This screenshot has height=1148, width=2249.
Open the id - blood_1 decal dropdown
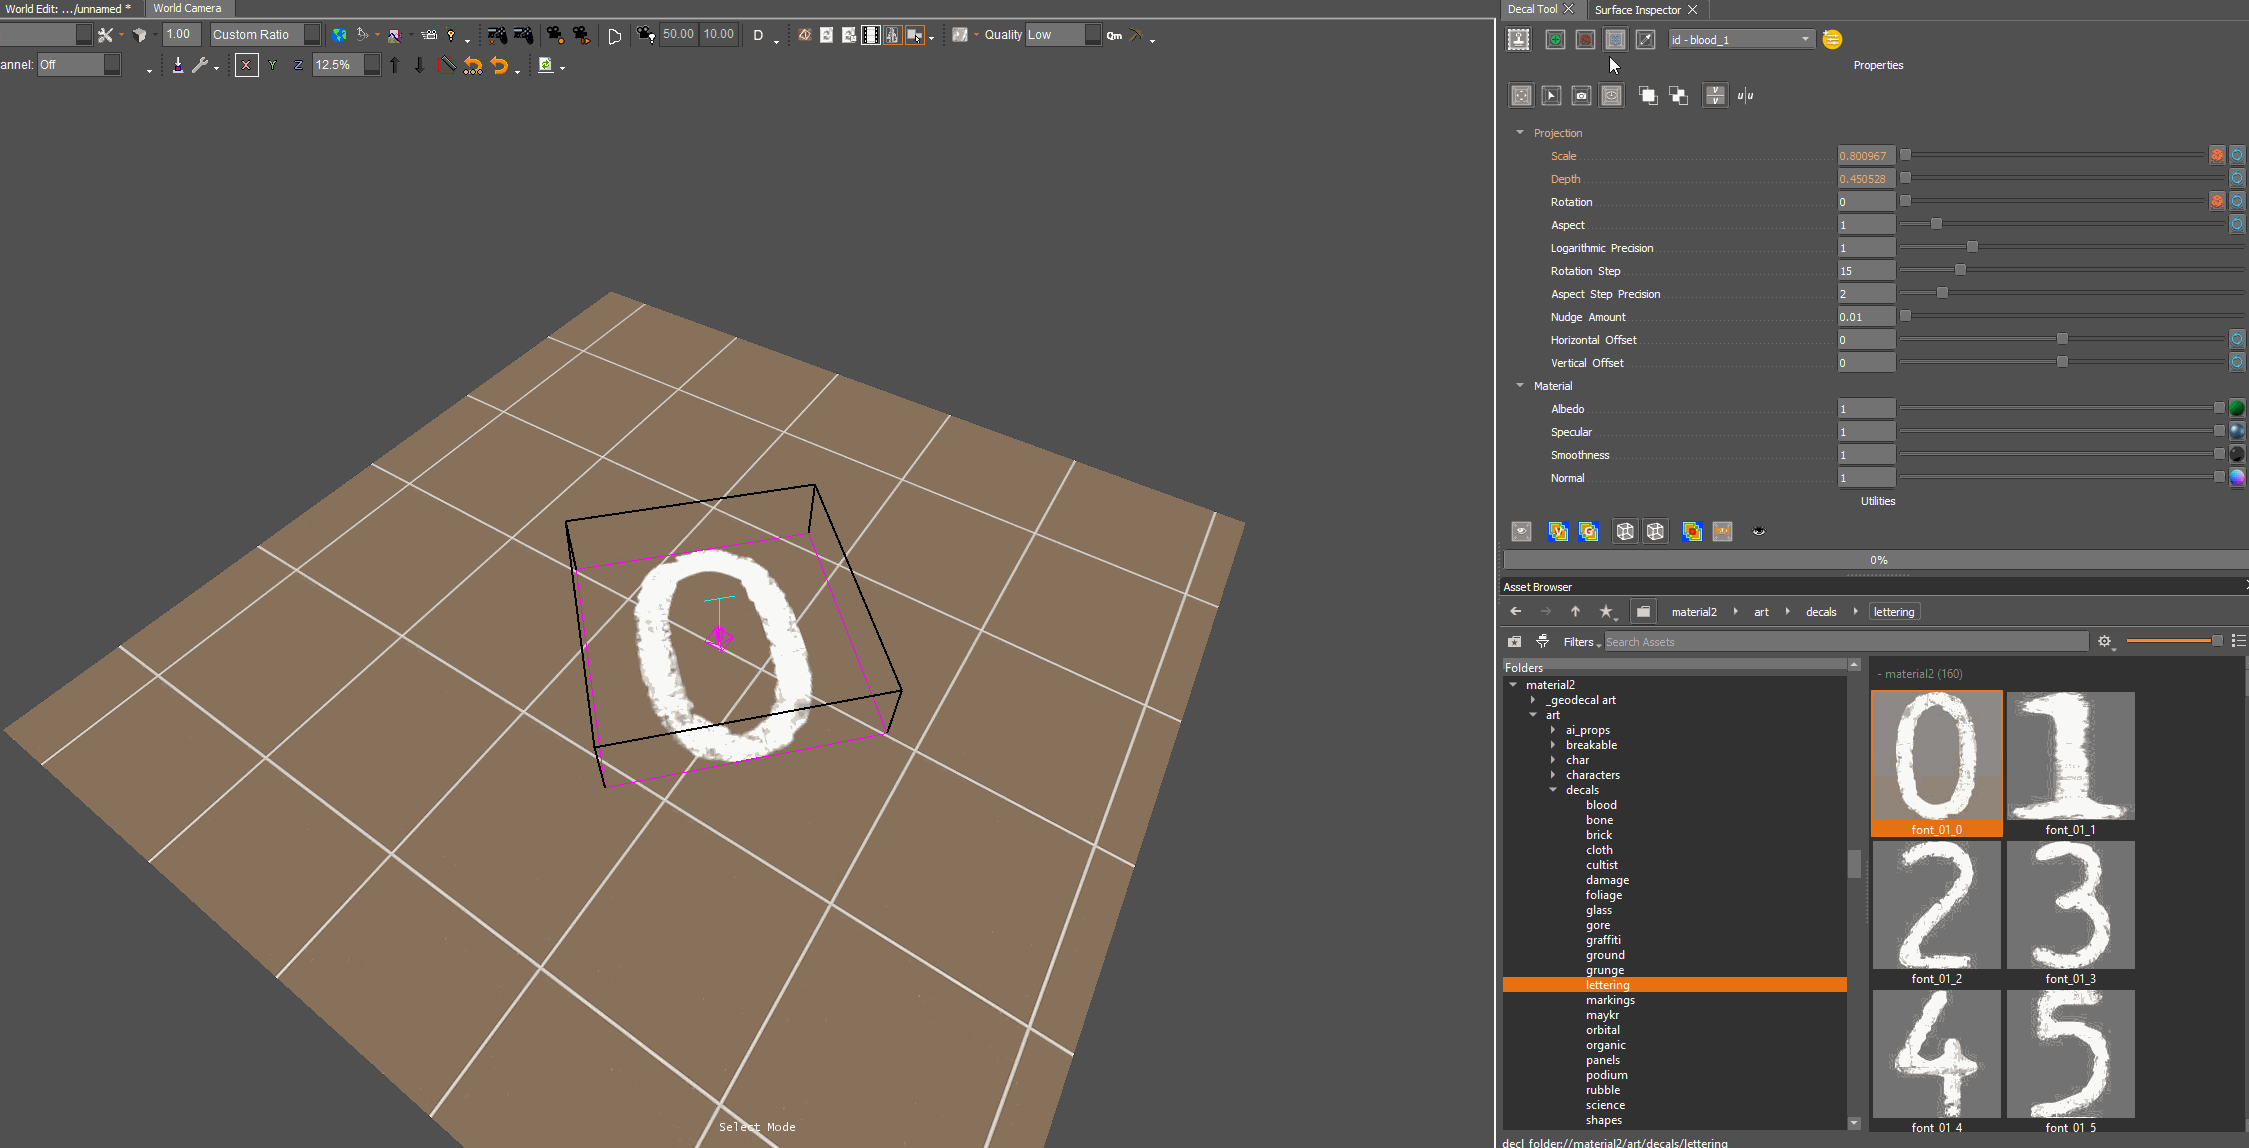(x=1741, y=40)
